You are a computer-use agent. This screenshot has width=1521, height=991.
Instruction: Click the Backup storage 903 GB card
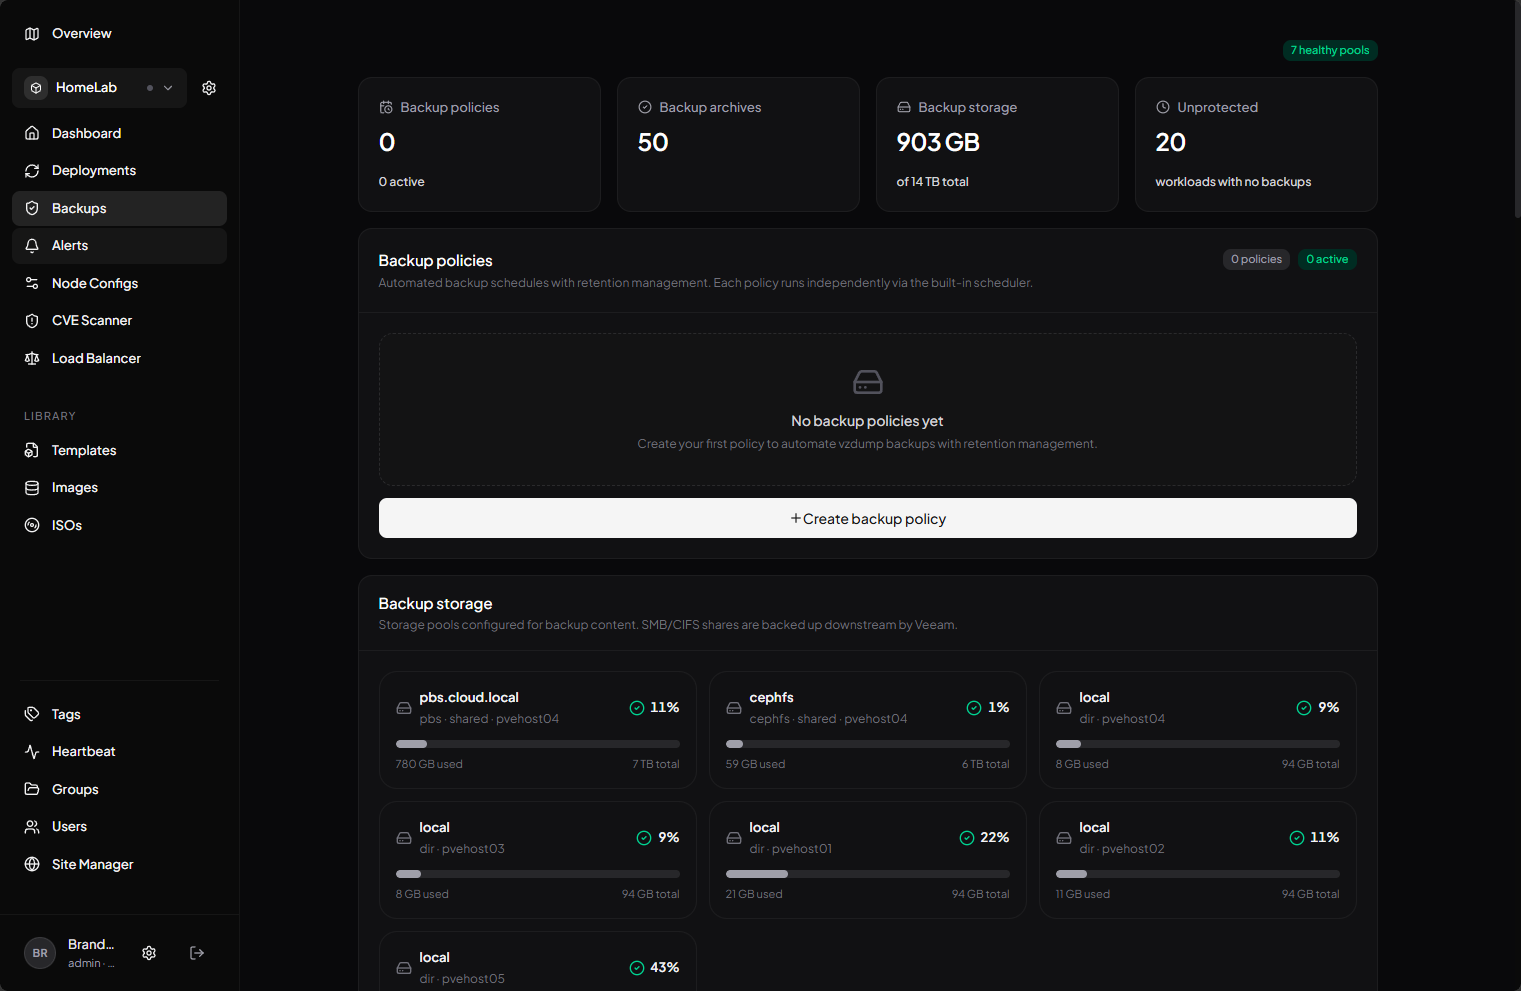[x=997, y=145]
